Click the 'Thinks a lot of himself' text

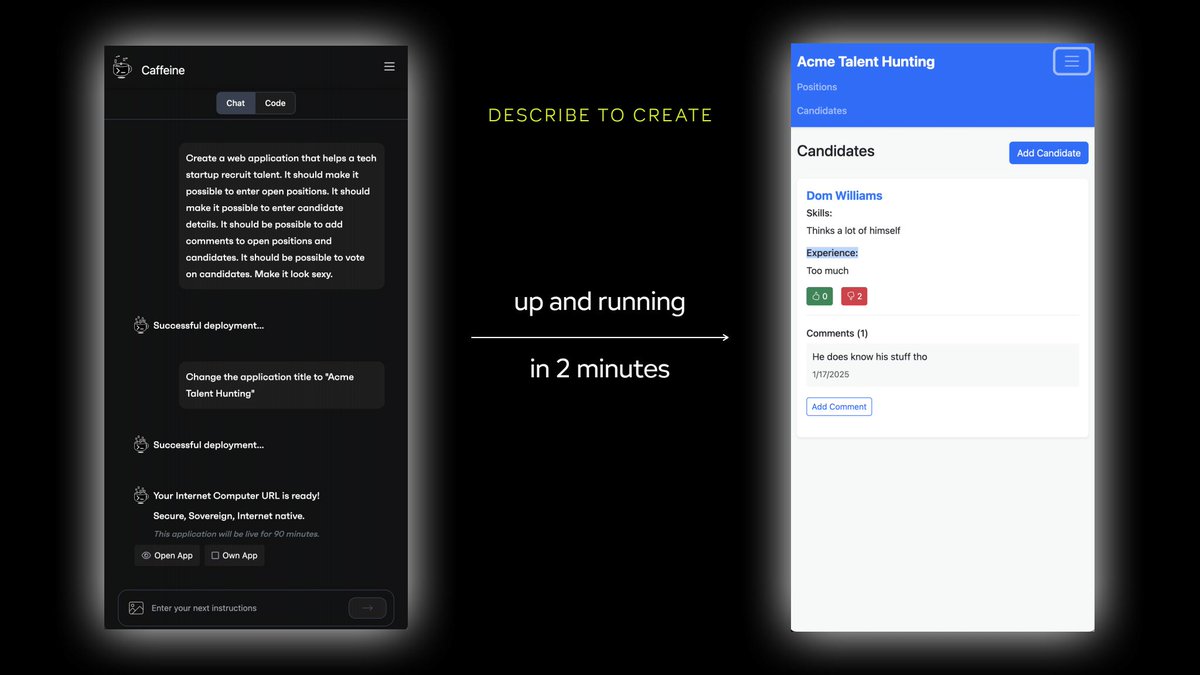(853, 231)
